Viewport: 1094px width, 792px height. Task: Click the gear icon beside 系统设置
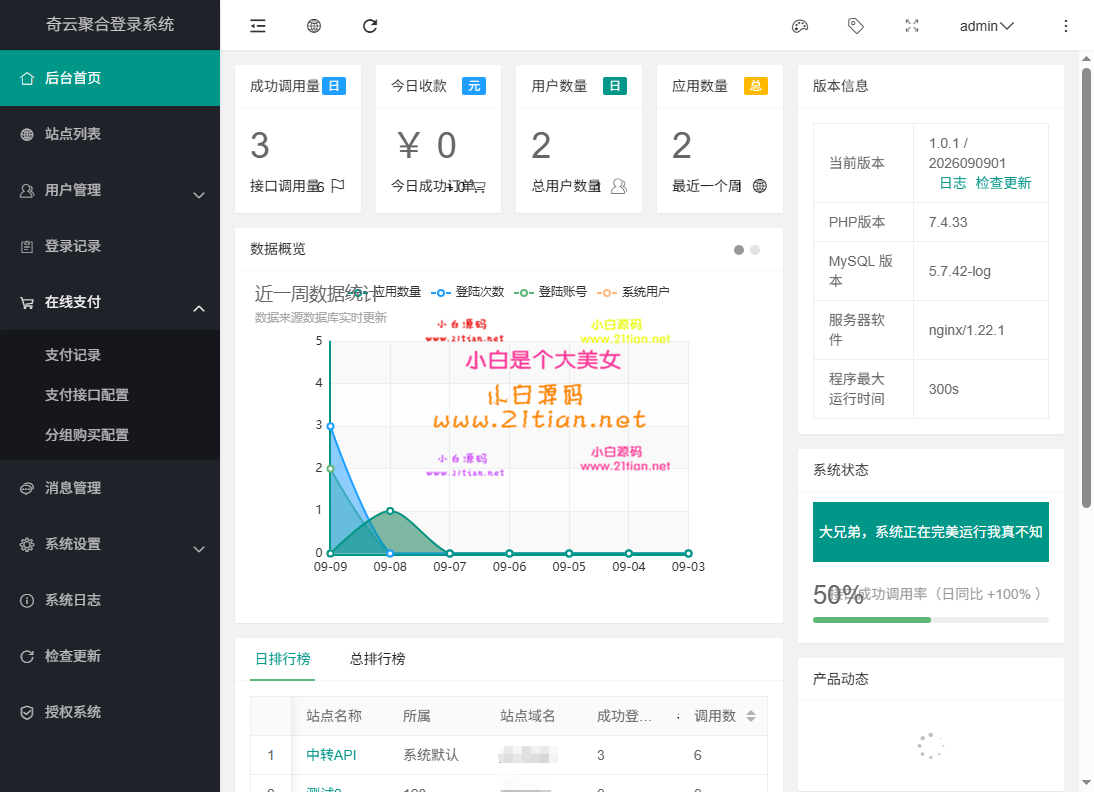point(27,544)
